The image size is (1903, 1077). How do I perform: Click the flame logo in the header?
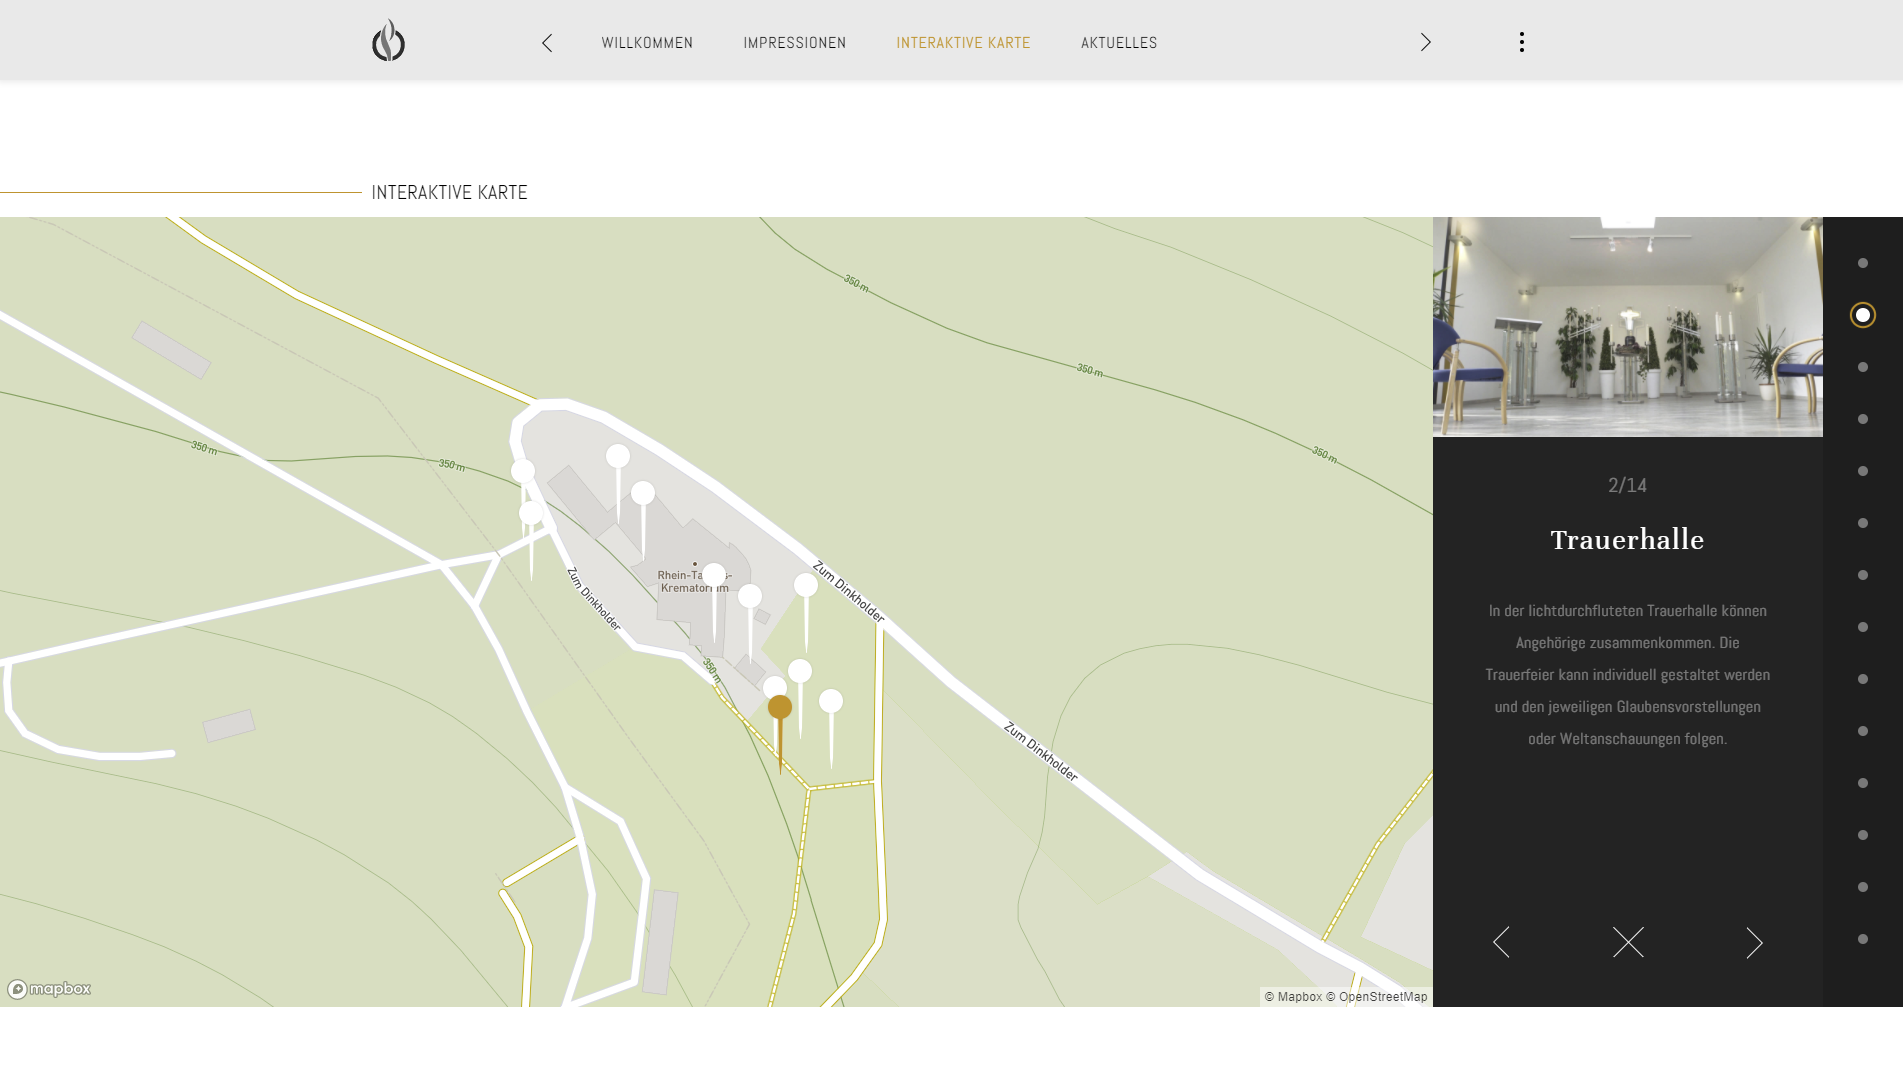pyautogui.click(x=388, y=41)
